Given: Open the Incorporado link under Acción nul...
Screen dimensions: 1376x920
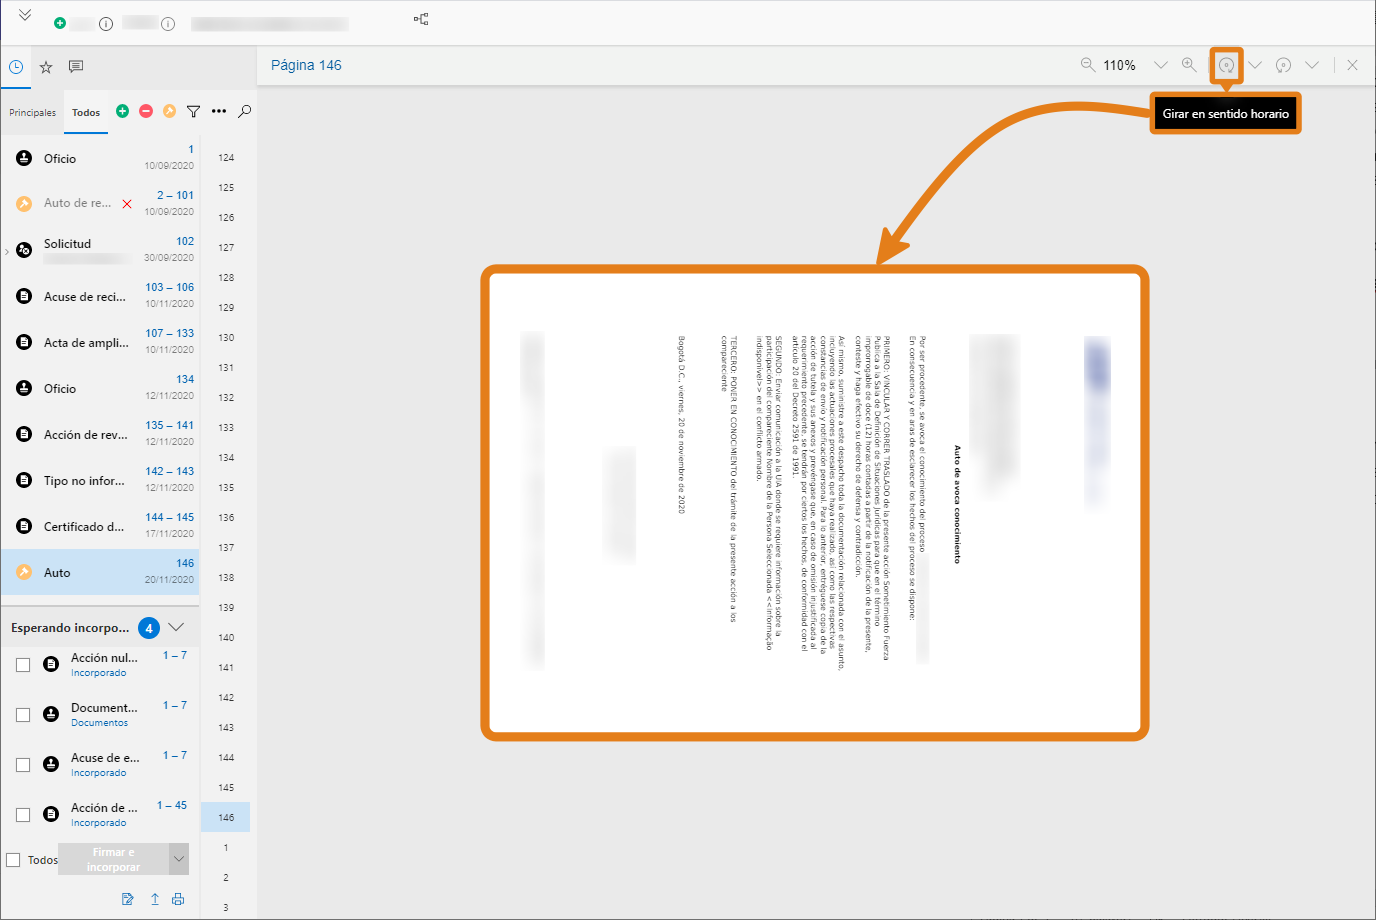Looking at the screenshot, I should coord(98,673).
